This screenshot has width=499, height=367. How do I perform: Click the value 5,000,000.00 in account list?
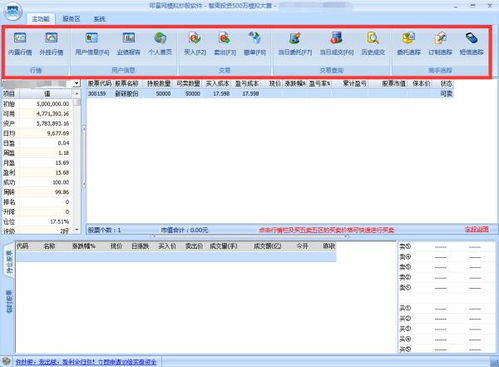click(x=53, y=104)
